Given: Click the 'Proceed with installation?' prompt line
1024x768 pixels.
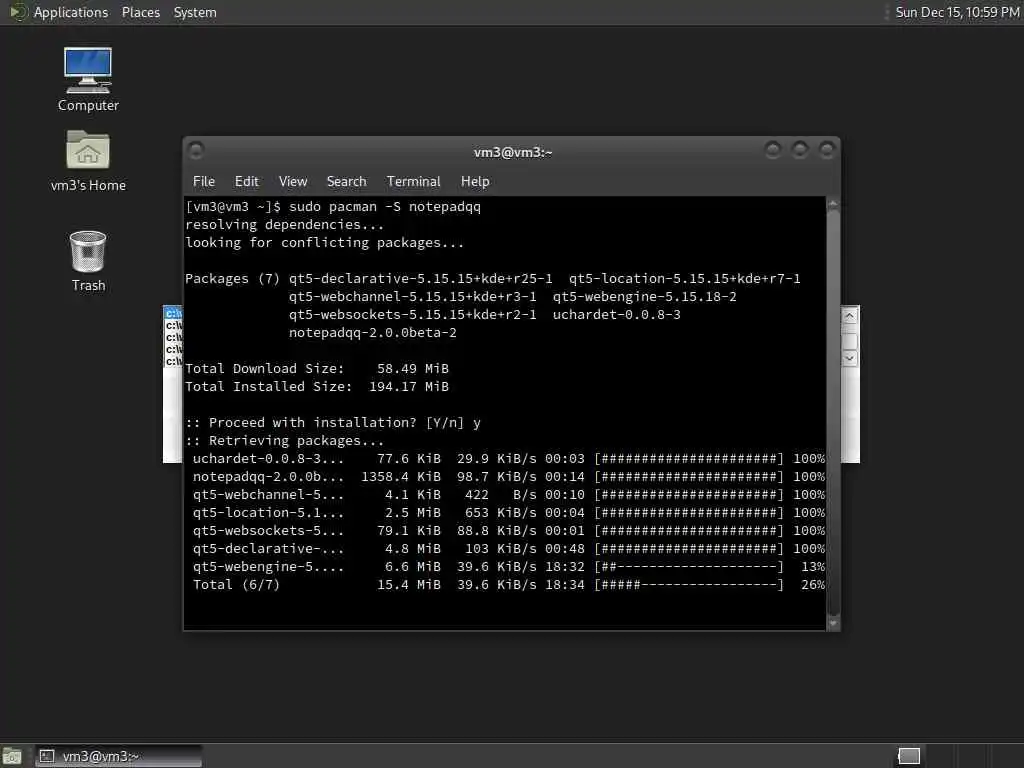Looking at the screenshot, I should [333, 423].
